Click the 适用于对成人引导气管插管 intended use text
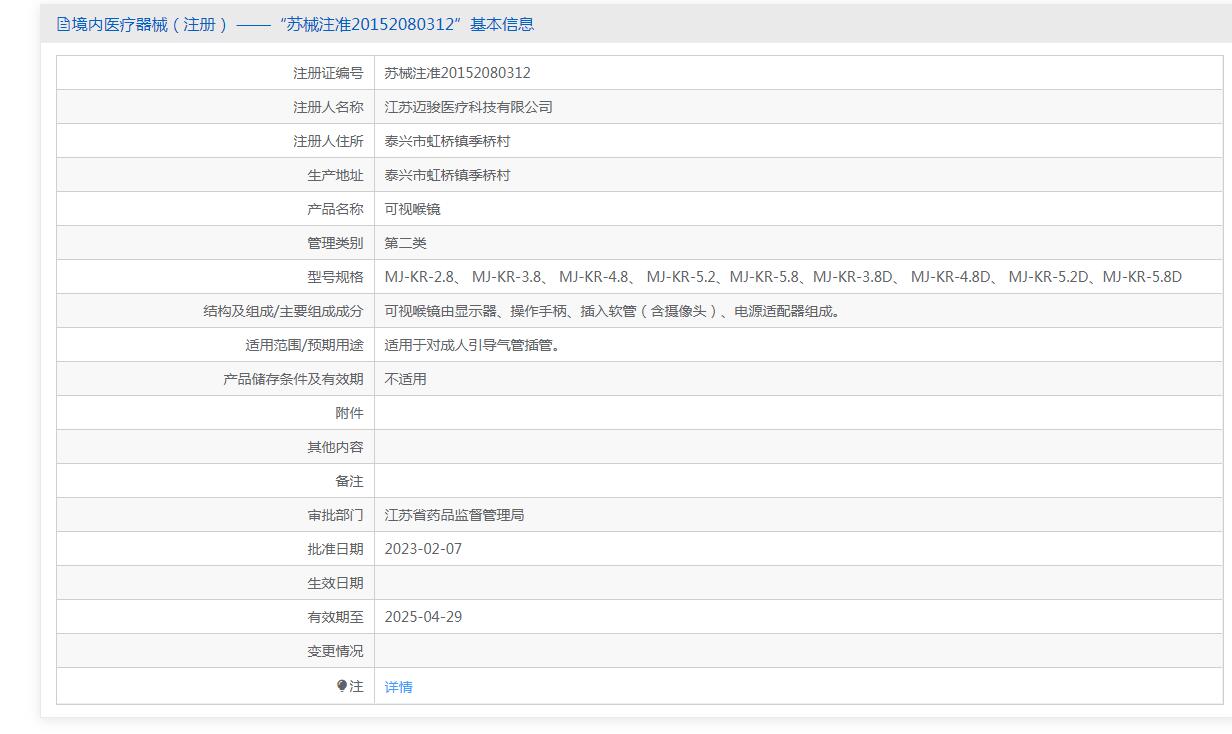 coord(474,345)
